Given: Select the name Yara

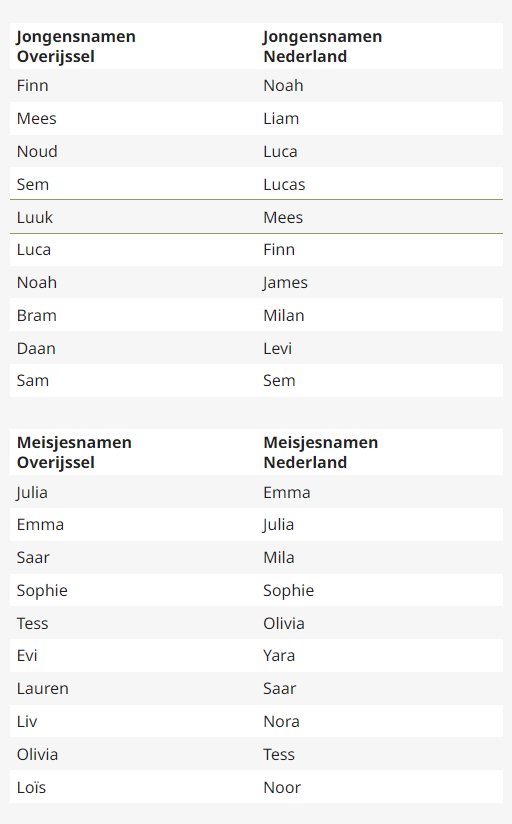Looking at the screenshot, I should 279,656.
